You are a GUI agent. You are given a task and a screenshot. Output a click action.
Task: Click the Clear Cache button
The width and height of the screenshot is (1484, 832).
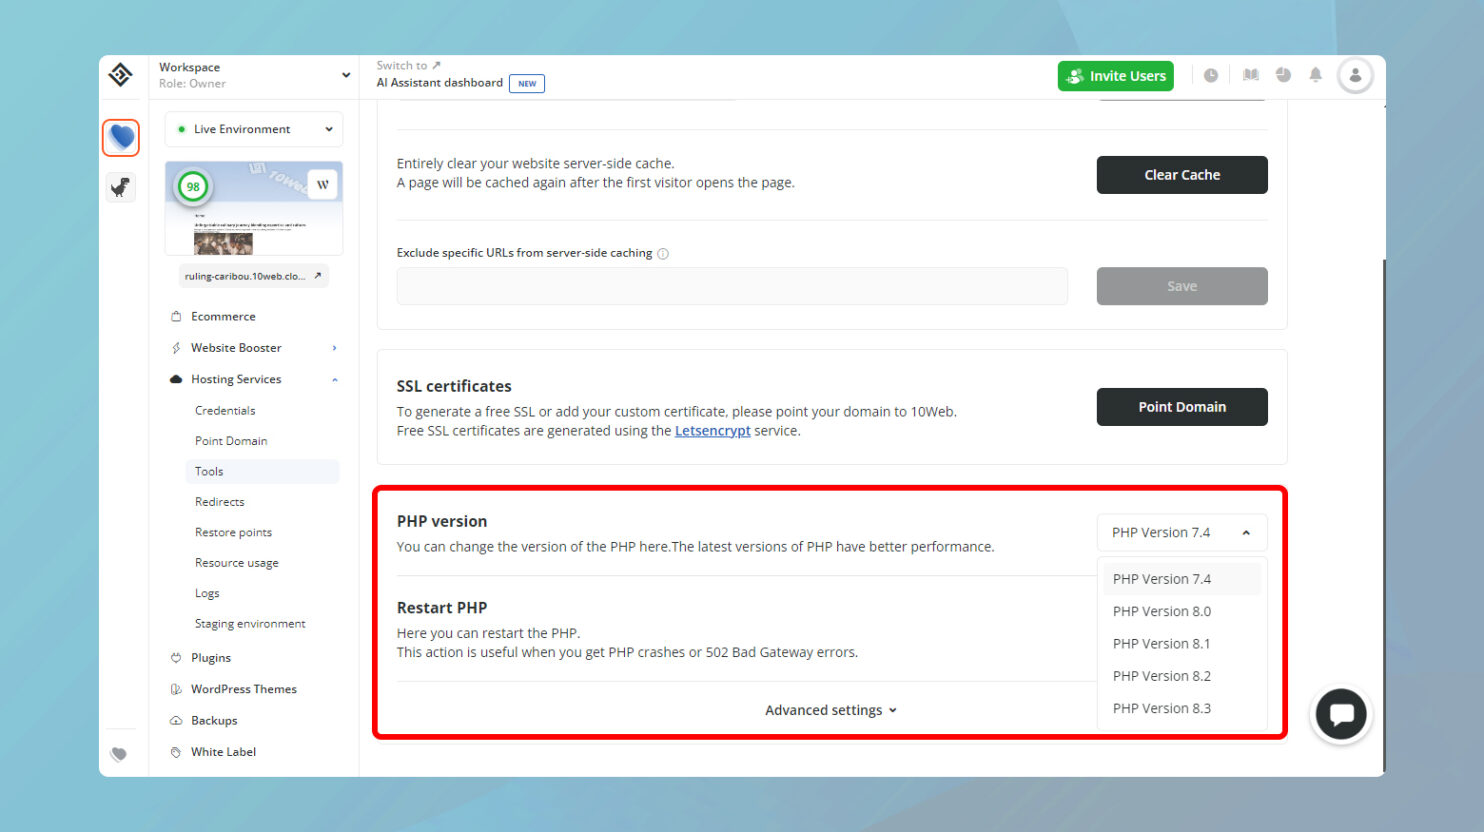(x=1181, y=174)
